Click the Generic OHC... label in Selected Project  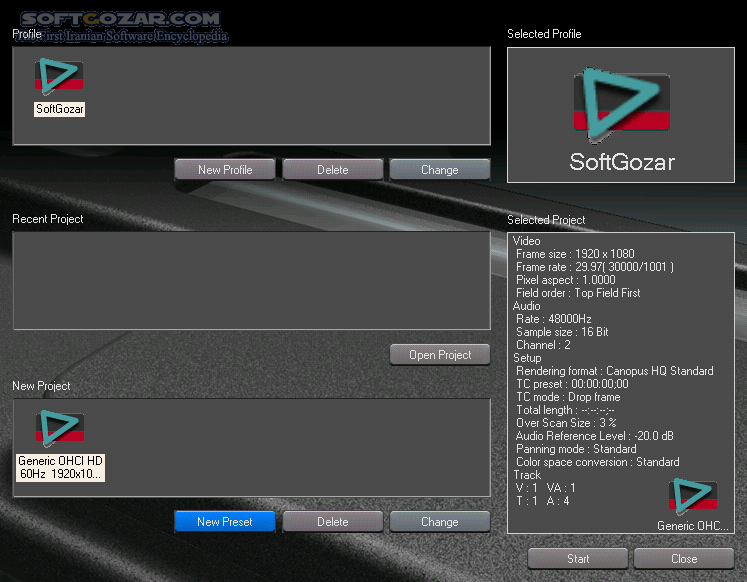[692, 525]
